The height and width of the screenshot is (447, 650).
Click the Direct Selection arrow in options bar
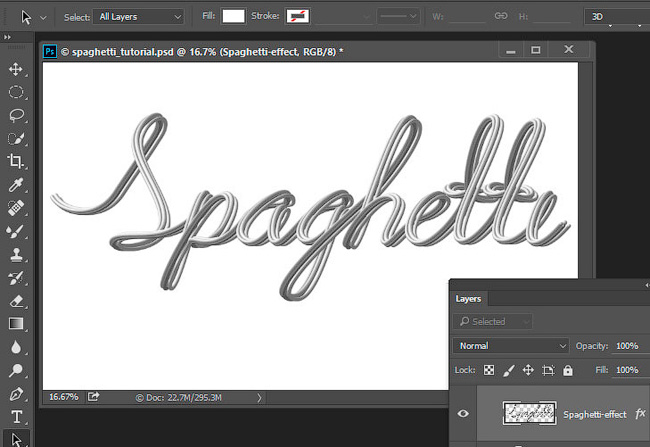pos(26,17)
